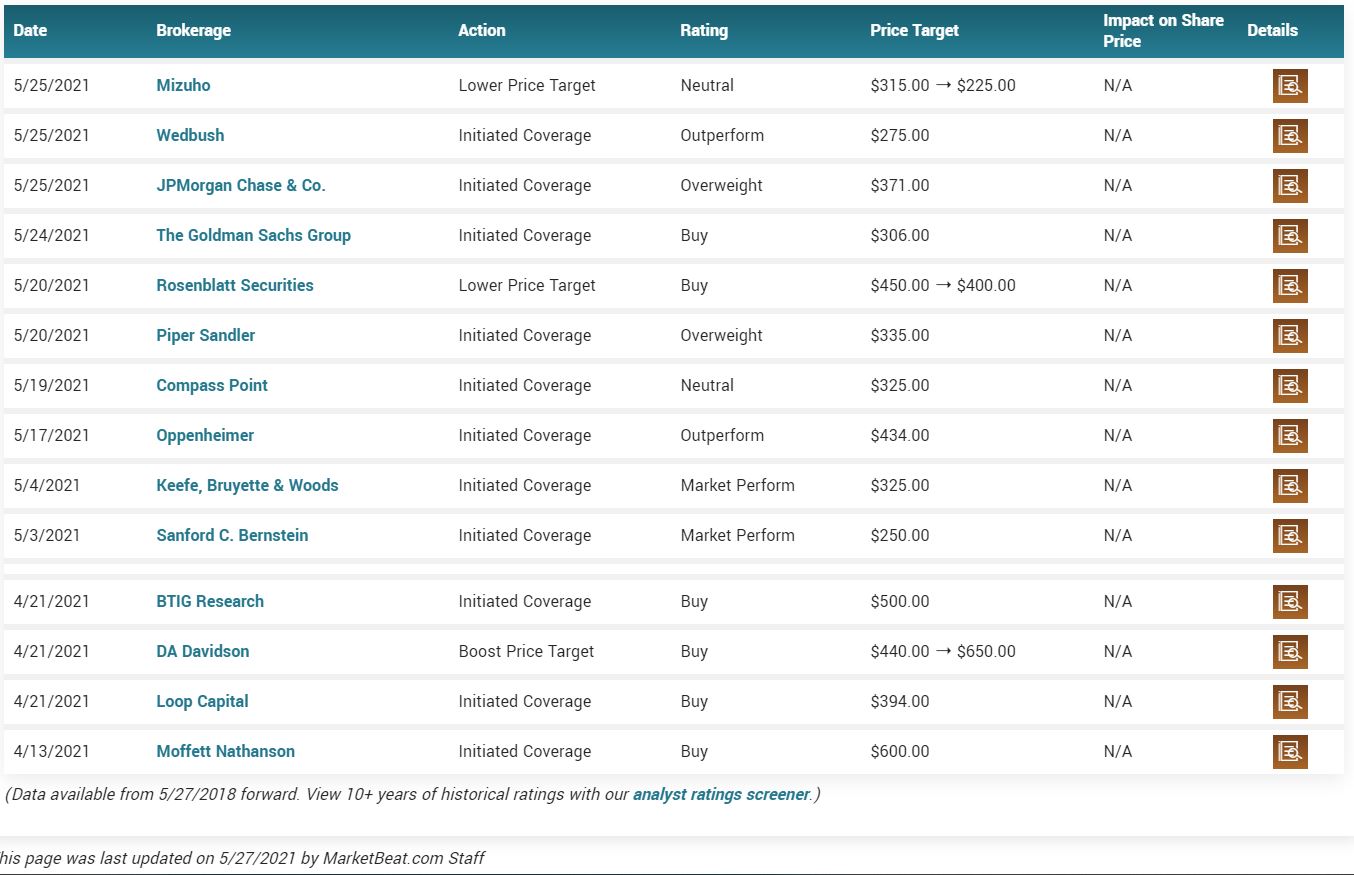This screenshot has height=875, width=1354.
Task: Open Moffett Nathanson details icon
Action: pos(1290,752)
